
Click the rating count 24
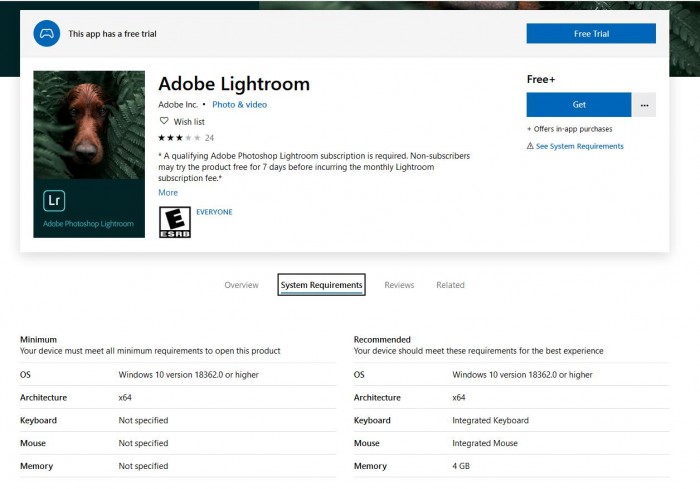[209, 138]
